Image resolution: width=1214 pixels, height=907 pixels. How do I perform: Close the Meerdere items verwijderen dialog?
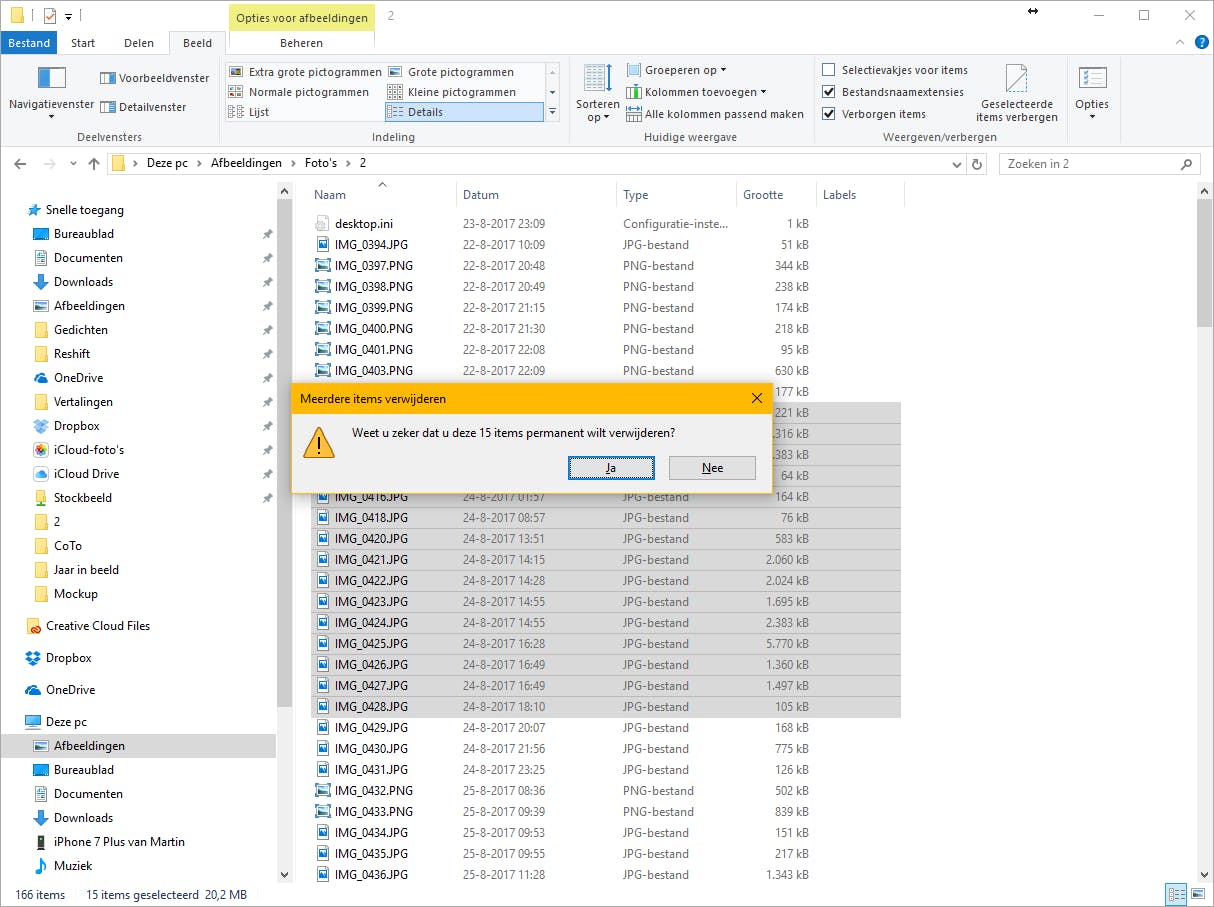click(757, 398)
